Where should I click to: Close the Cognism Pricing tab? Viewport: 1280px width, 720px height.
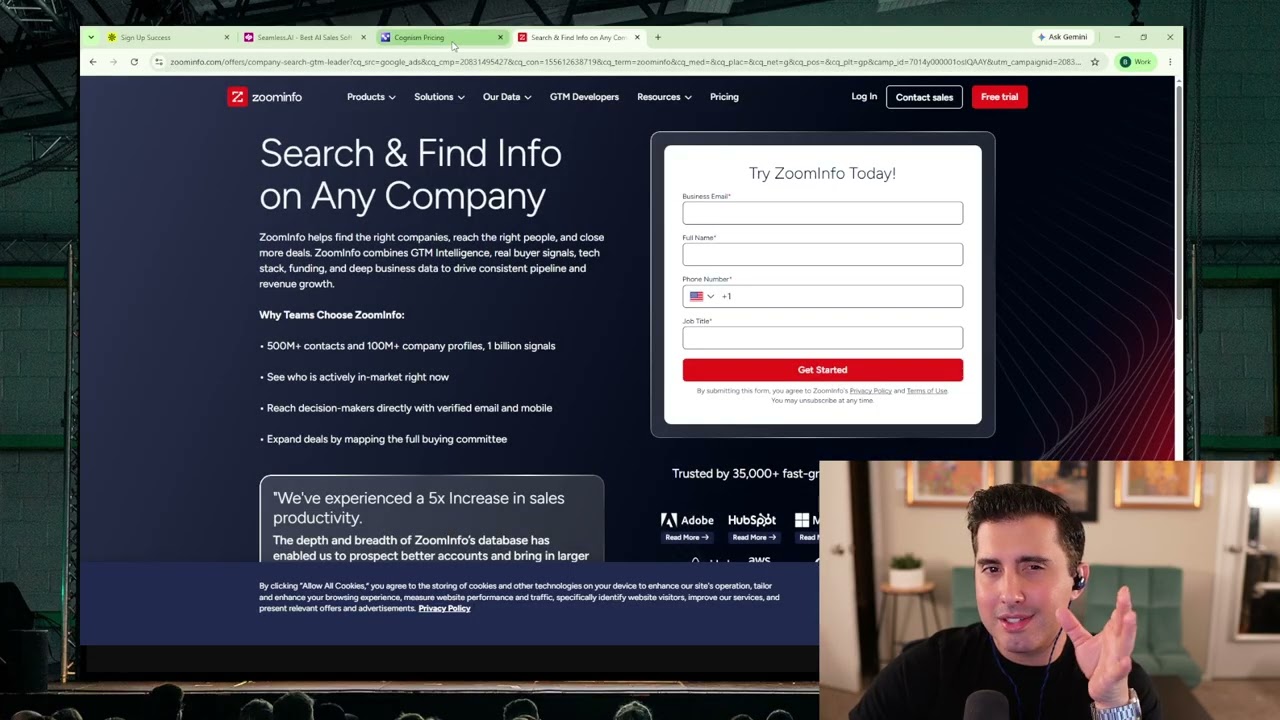click(x=500, y=37)
